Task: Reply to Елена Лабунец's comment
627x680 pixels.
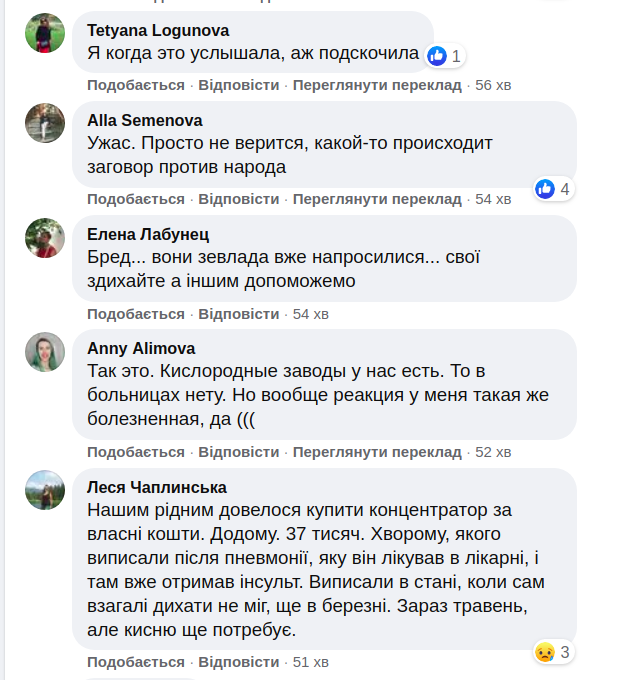Action: pyautogui.click(x=239, y=314)
